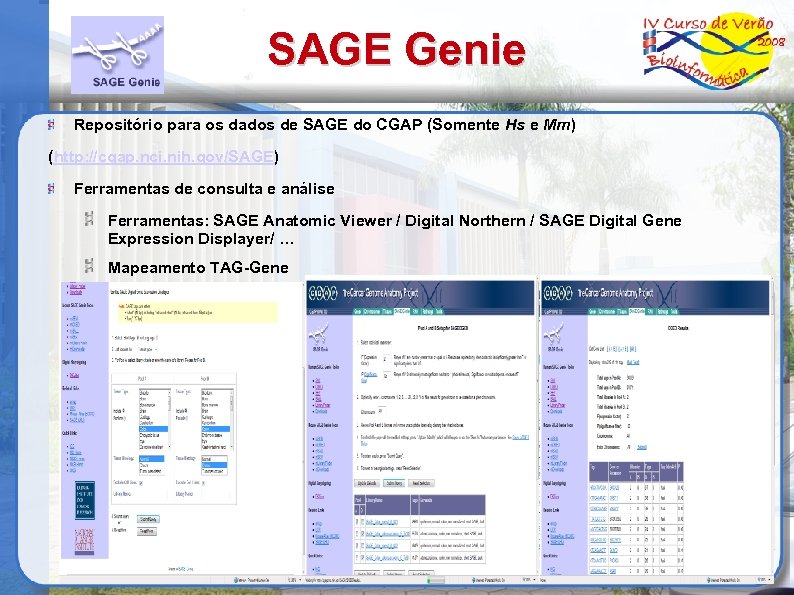The height and width of the screenshot is (595, 794).
Task: Open the Genes tab in the middle screenshot
Action: tap(358, 311)
